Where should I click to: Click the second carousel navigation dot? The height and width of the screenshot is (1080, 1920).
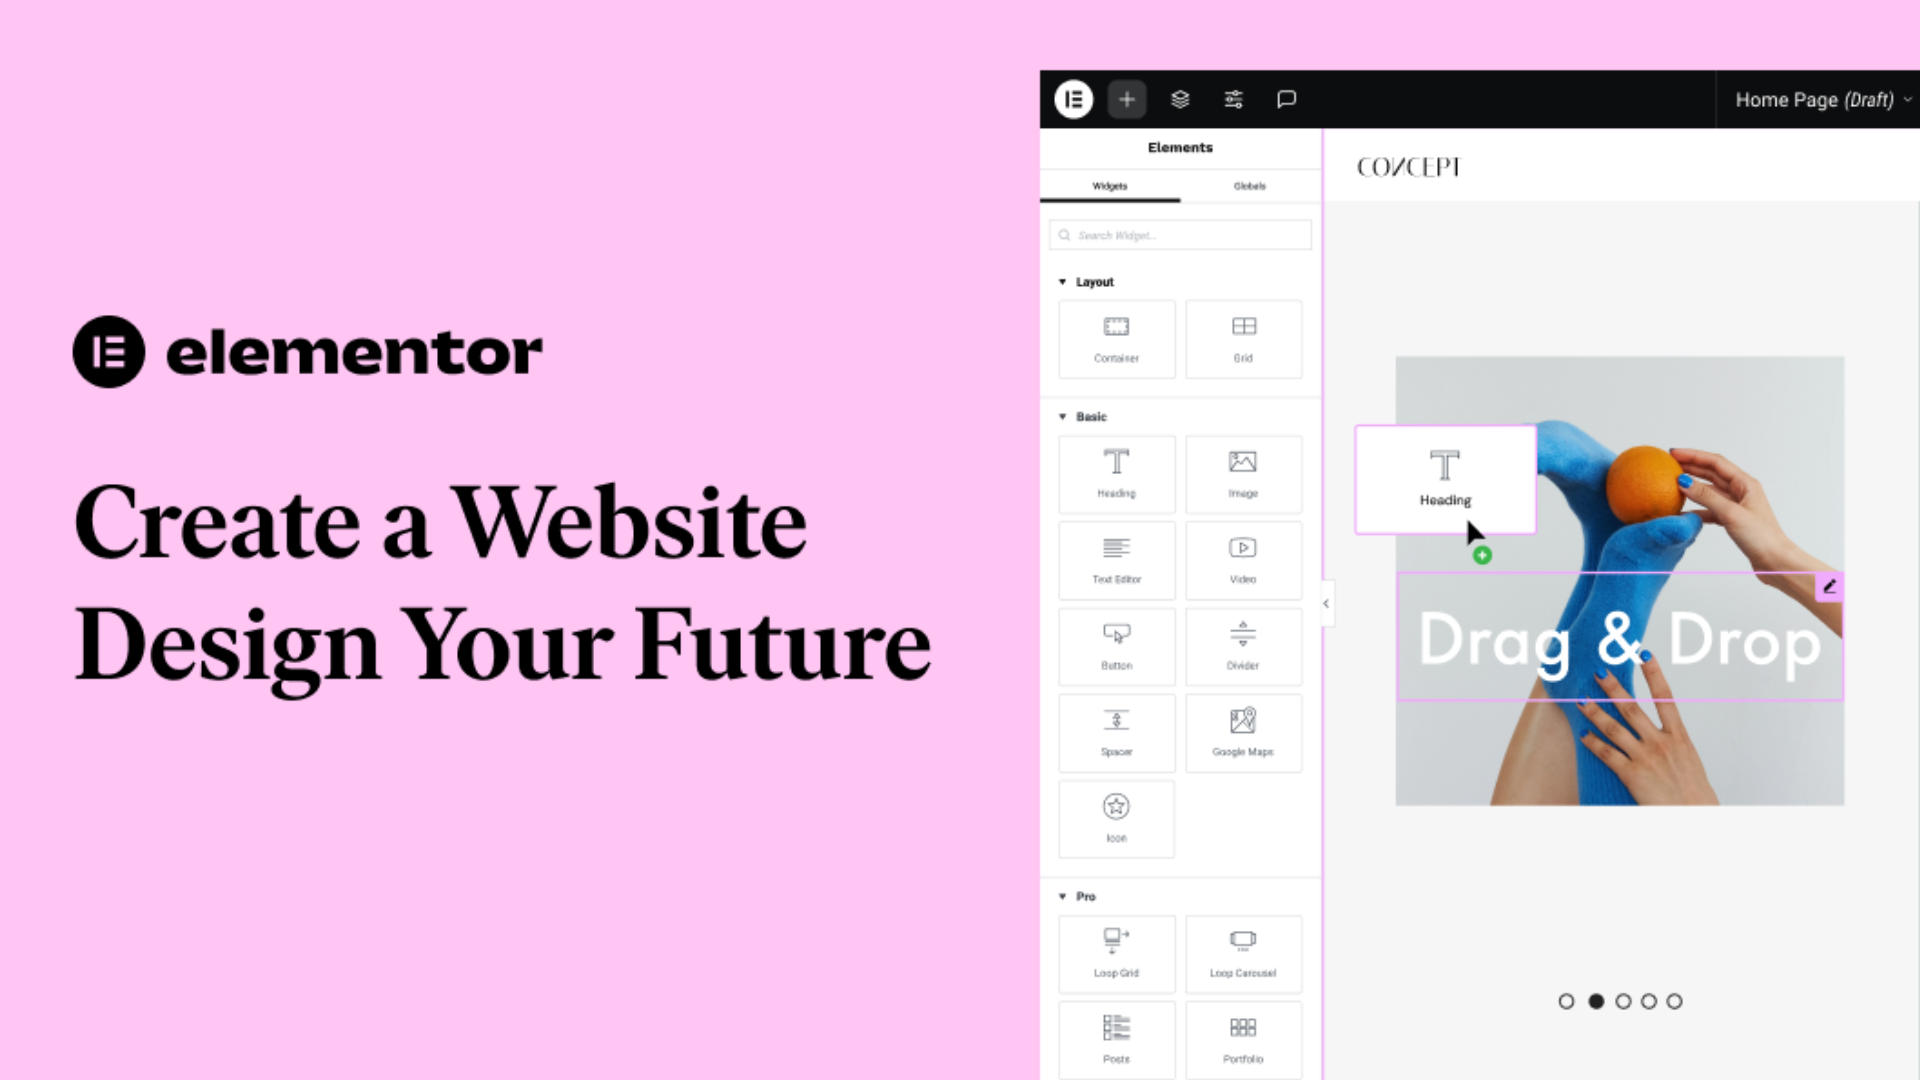1597,1001
